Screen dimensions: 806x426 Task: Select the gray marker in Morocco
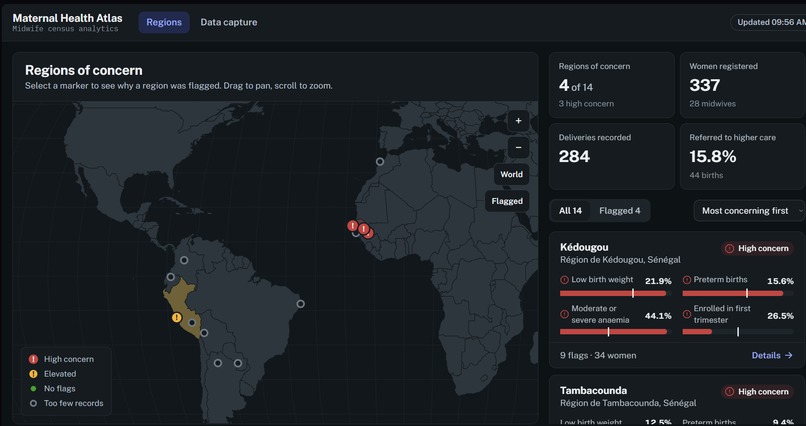click(x=380, y=161)
